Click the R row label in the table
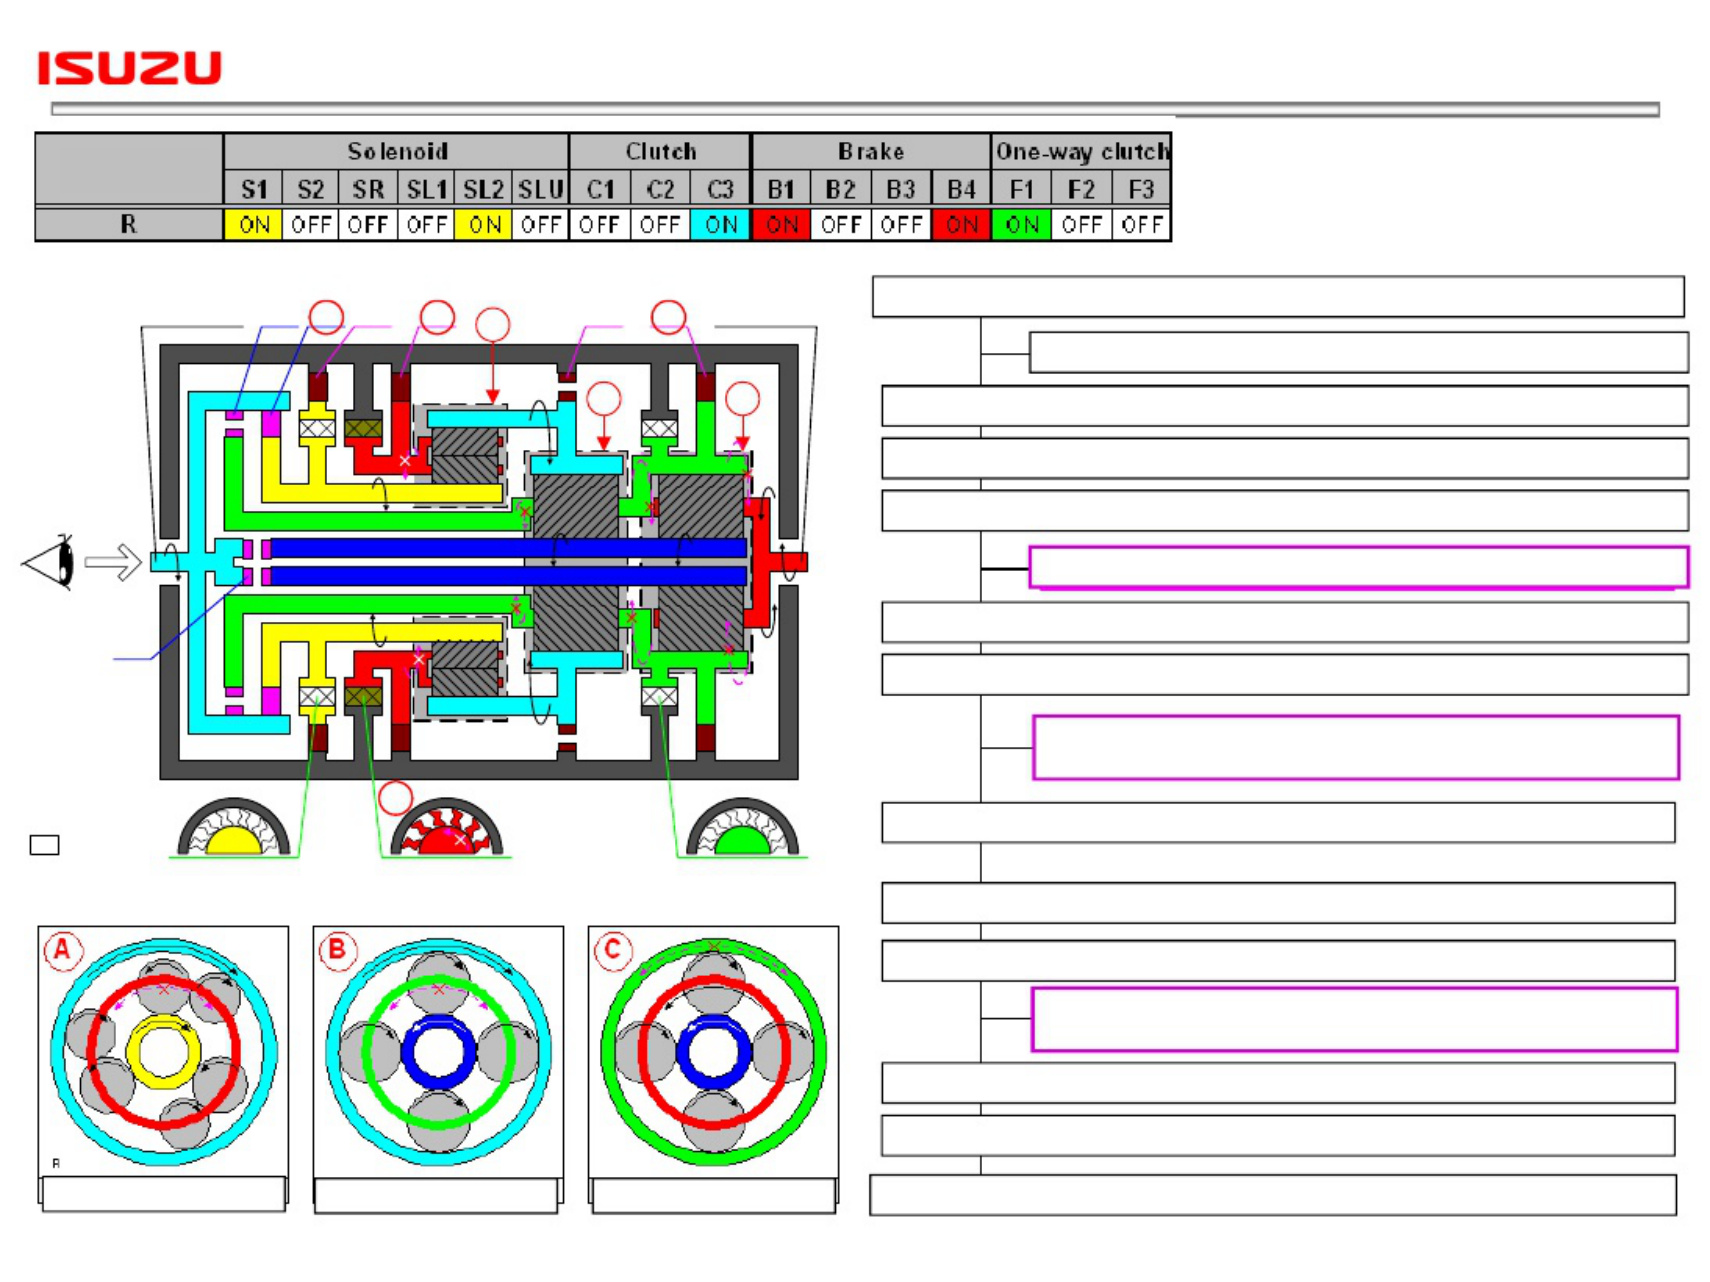Screen dimensions: 1710x1282 pyautogui.click(x=129, y=224)
